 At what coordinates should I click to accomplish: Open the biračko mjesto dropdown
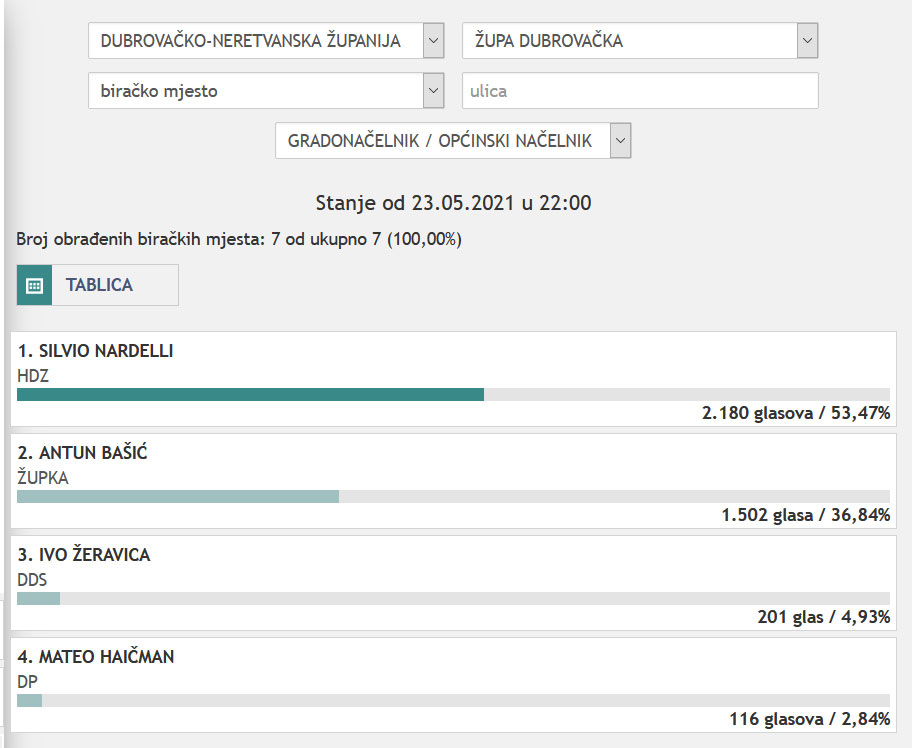click(255, 91)
